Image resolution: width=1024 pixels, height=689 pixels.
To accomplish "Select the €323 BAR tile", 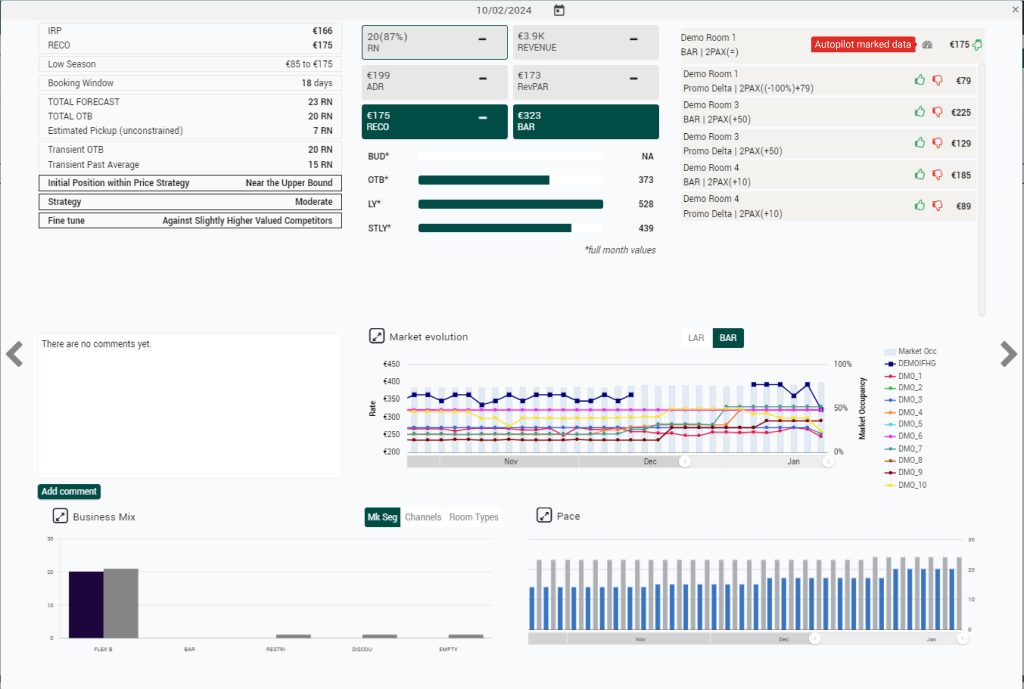I will [586, 121].
